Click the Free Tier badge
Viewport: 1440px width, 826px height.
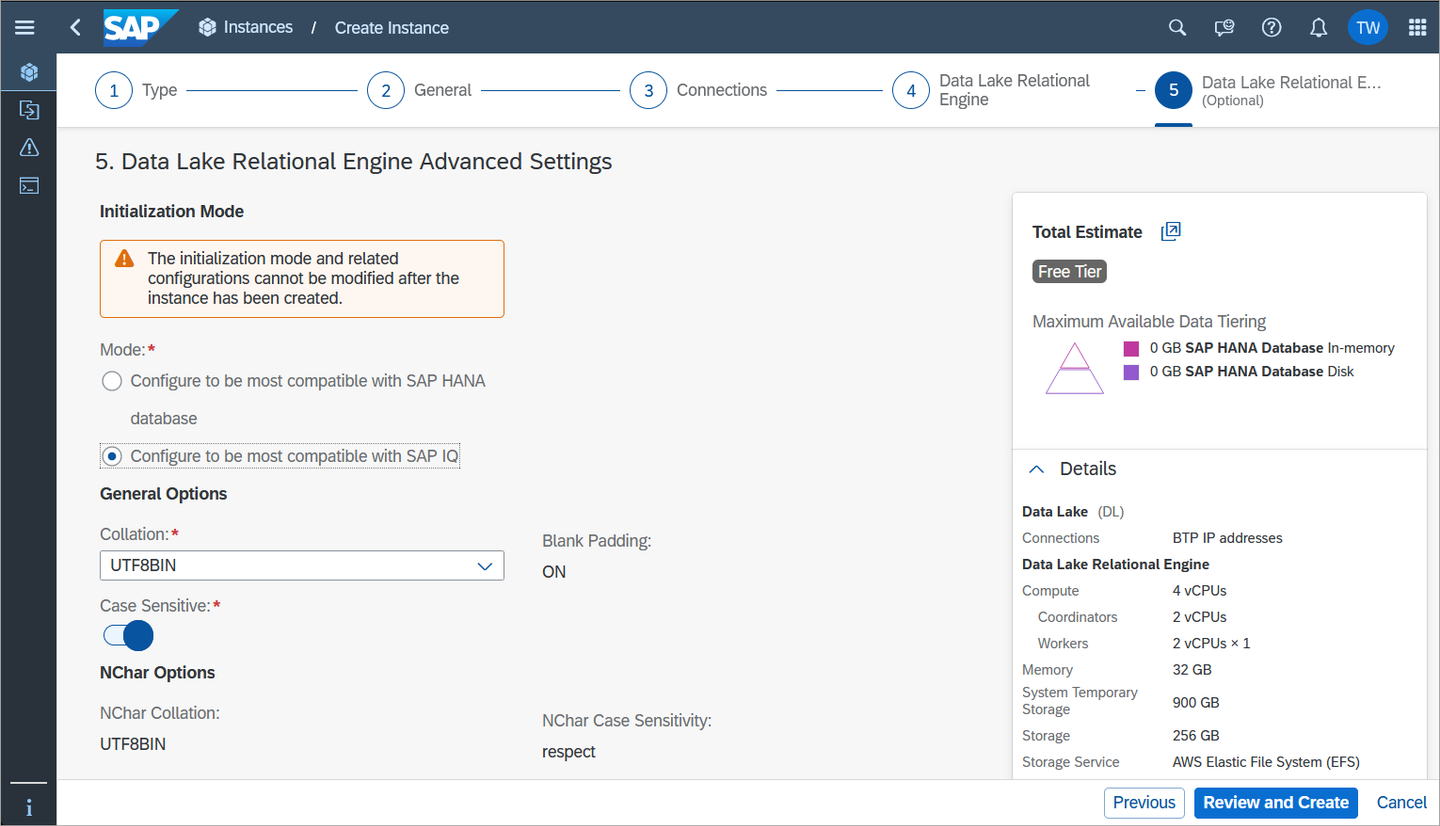point(1069,272)
